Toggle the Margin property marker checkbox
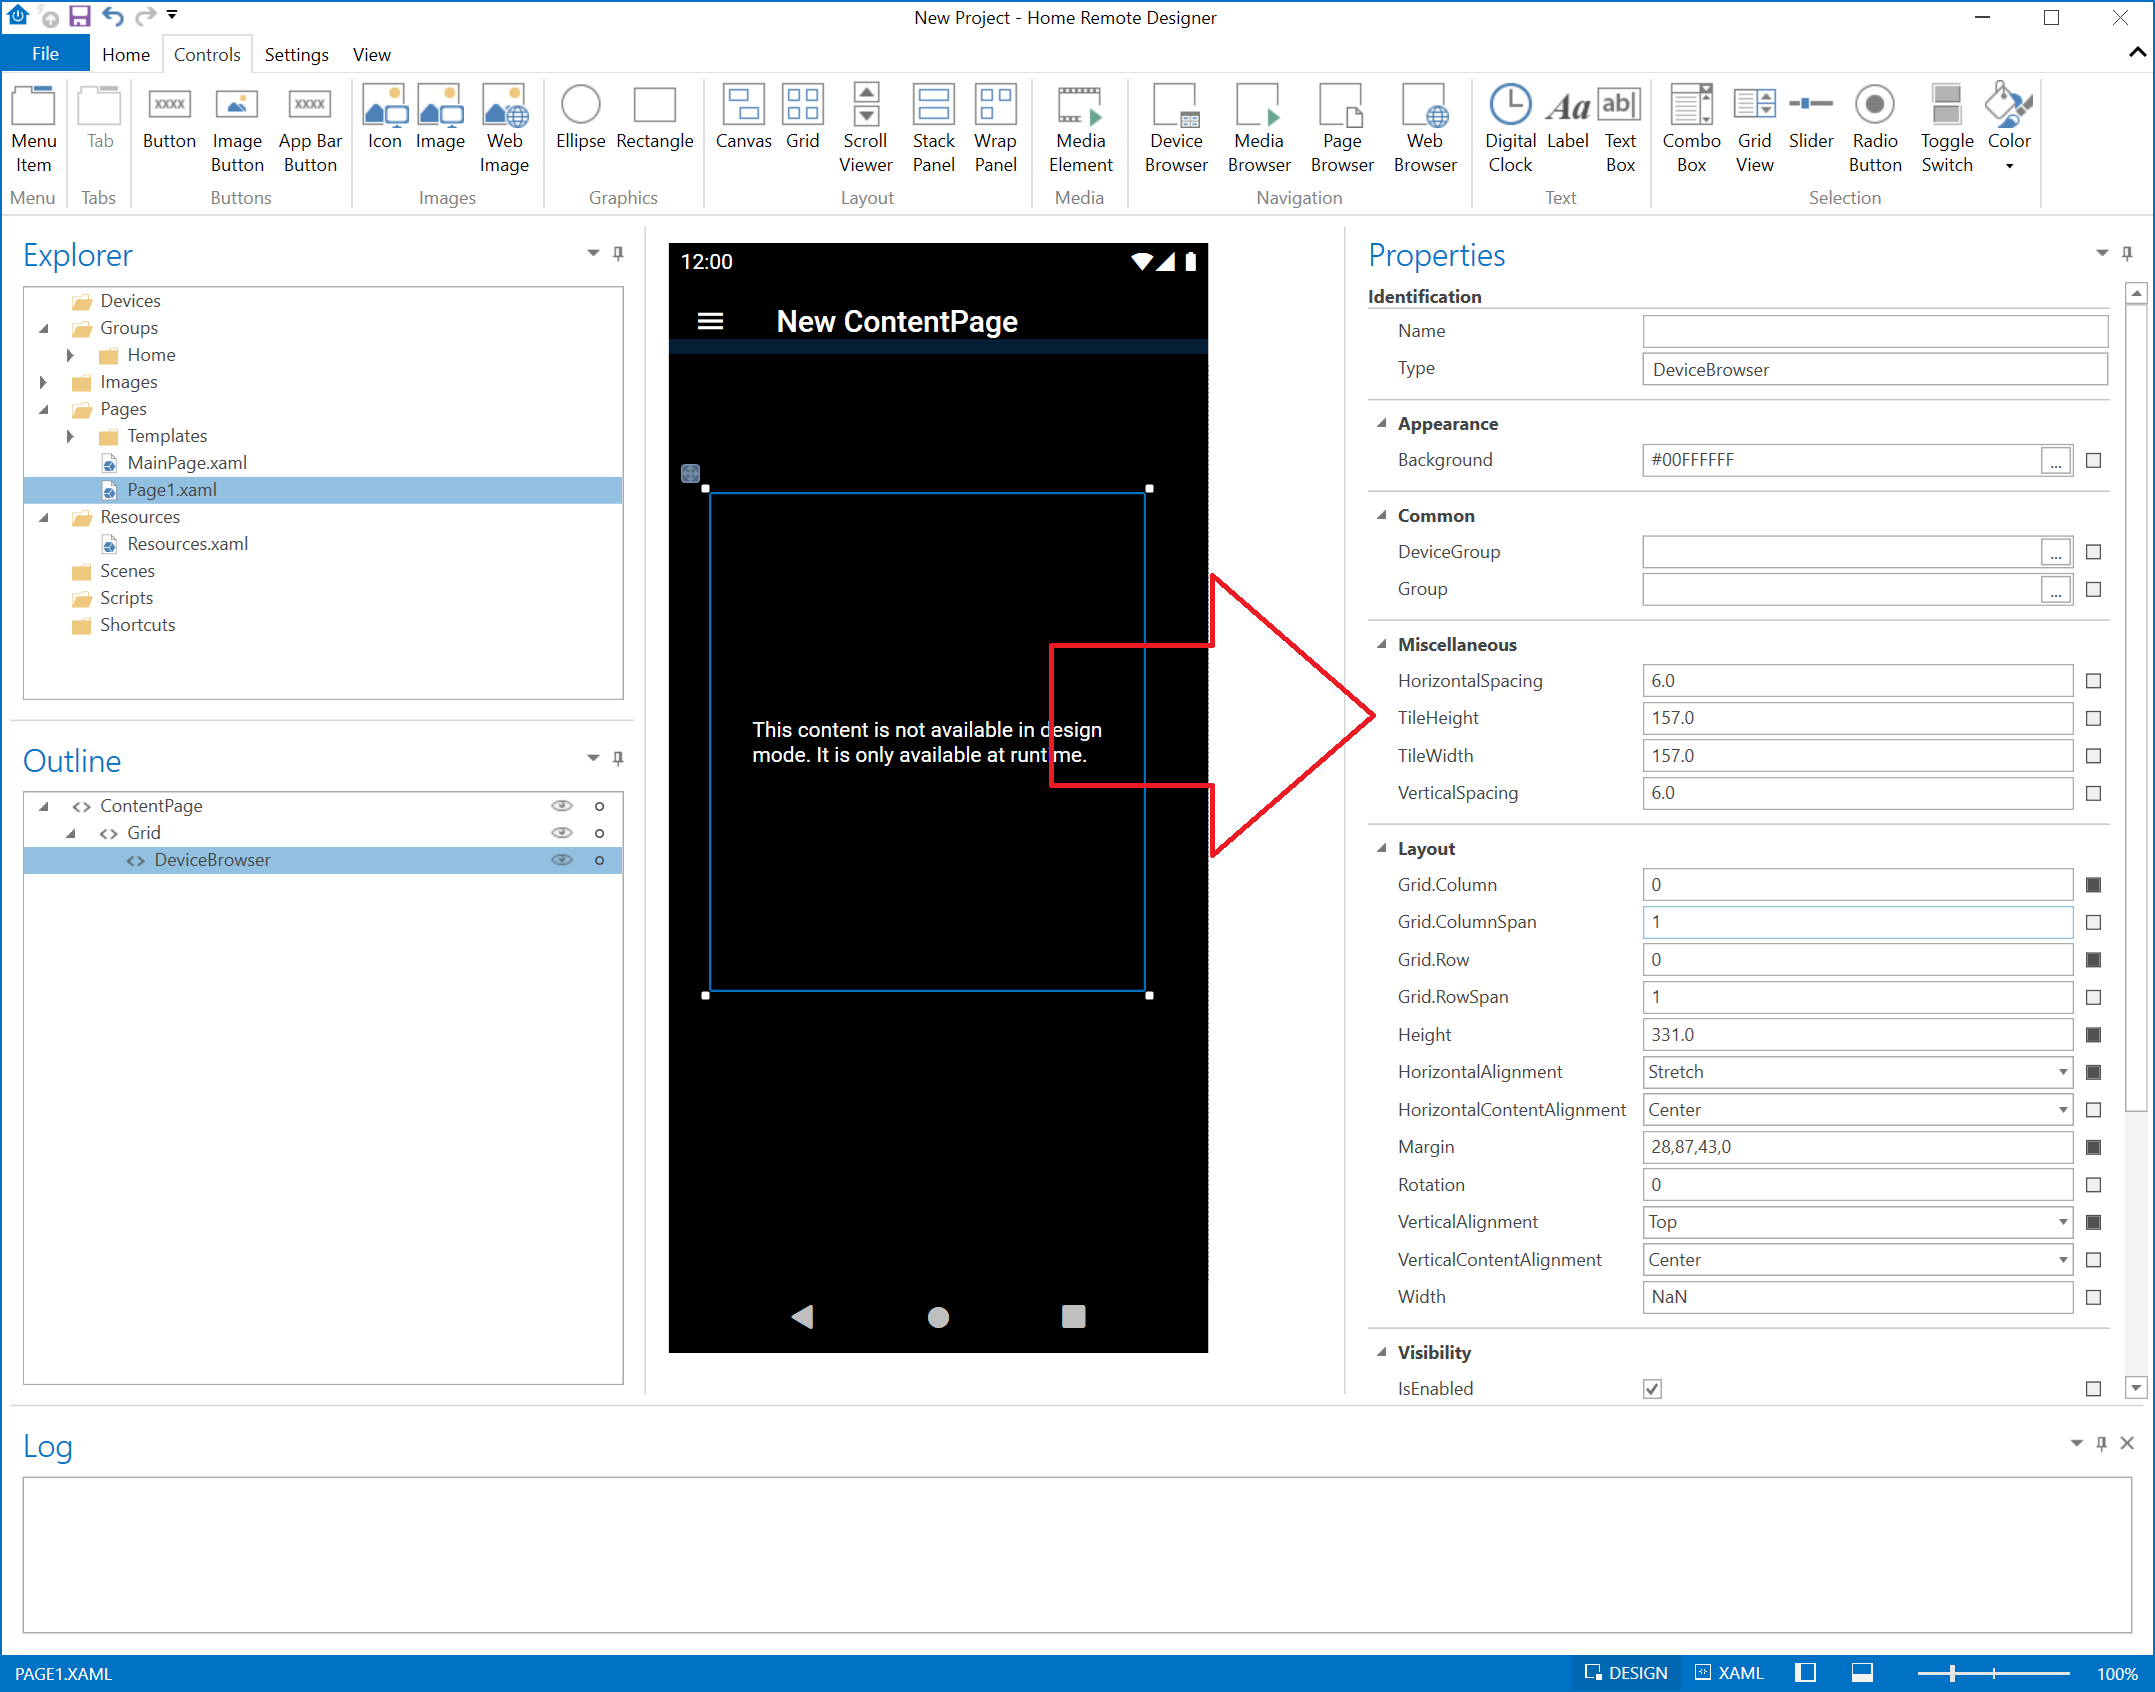The image size is (2155, 1692). (2093, 1147)
